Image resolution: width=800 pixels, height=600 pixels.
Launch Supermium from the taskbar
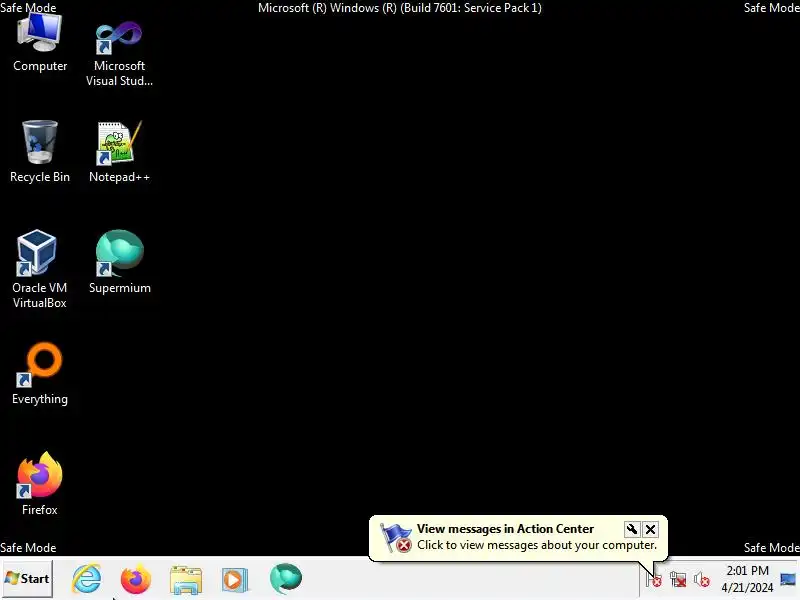click(286, 579)
